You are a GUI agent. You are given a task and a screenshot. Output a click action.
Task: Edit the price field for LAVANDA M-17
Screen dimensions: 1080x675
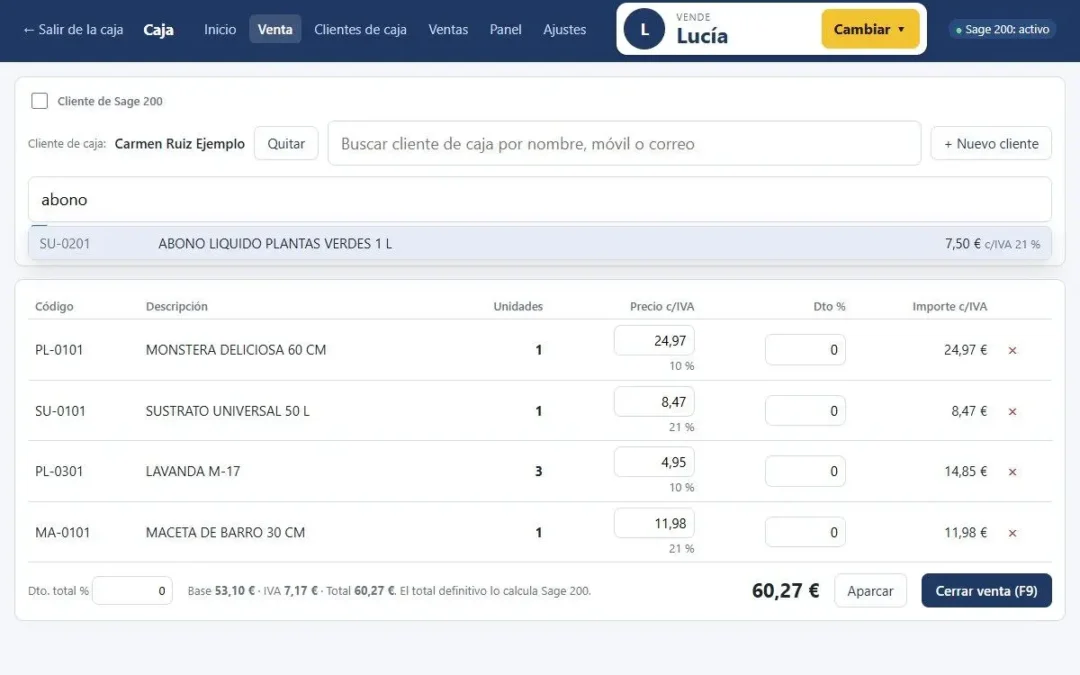tap(654, 462)
